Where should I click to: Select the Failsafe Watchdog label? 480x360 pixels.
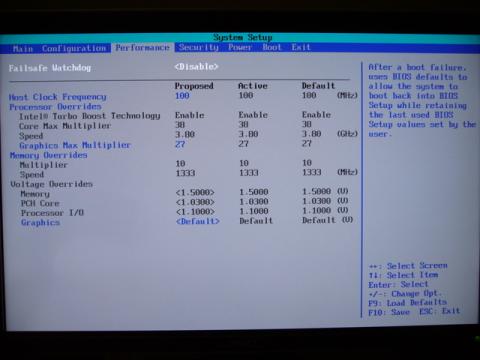(x=50, y=68)
